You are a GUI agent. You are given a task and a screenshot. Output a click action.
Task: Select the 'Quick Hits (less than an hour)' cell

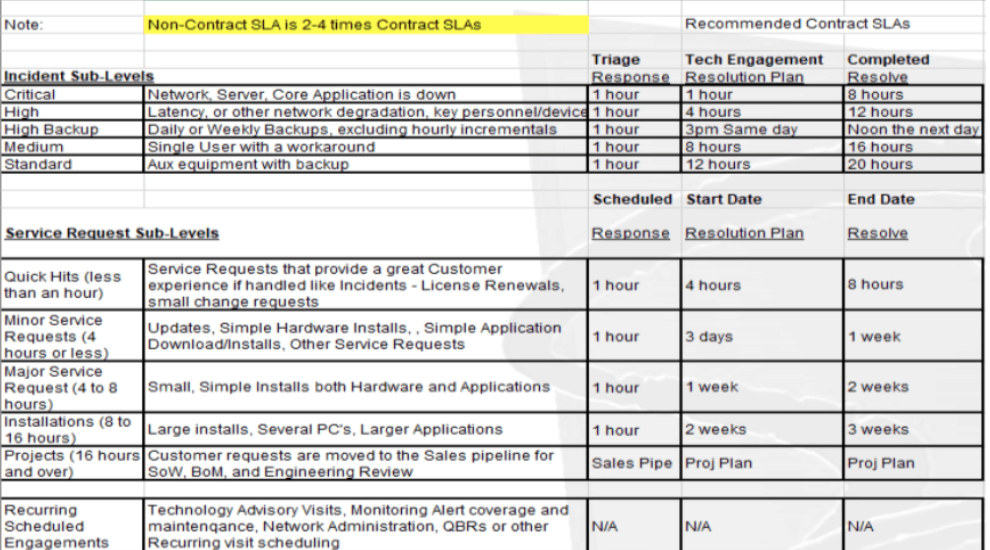[73, 284]
